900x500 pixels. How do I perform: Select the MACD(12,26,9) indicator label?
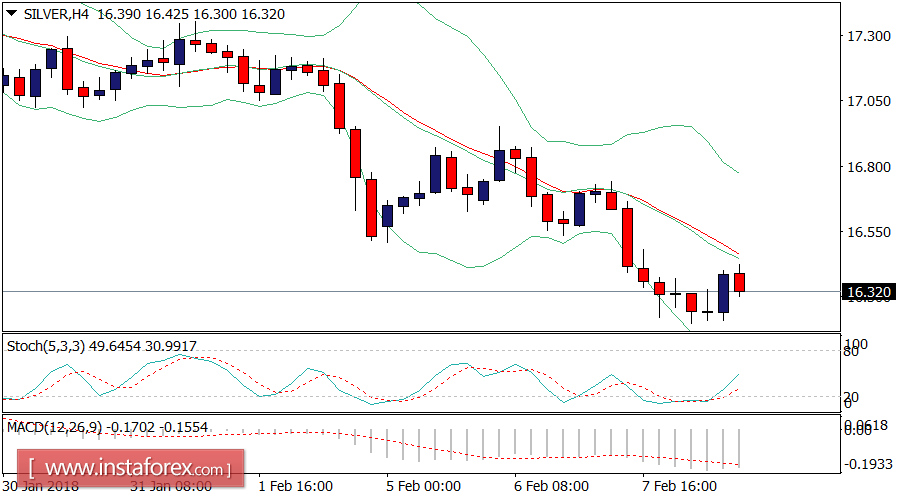pyautogui.click(x=55, y=427)
